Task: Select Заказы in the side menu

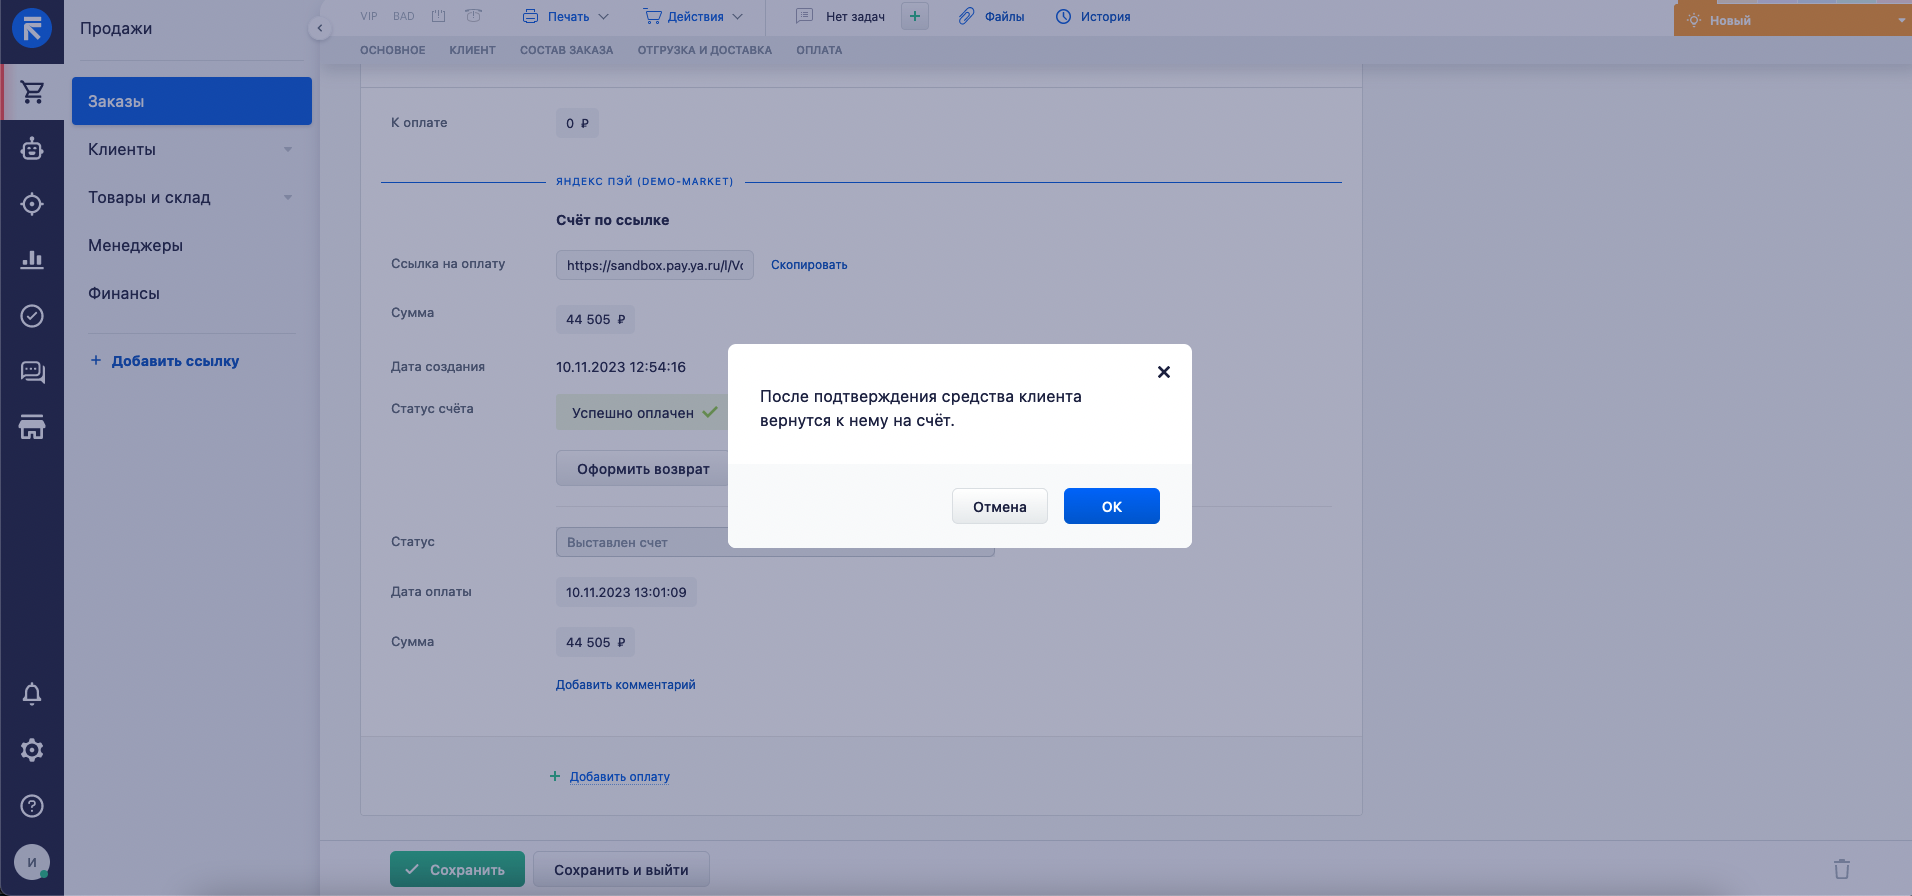Action: click(192, 101)
